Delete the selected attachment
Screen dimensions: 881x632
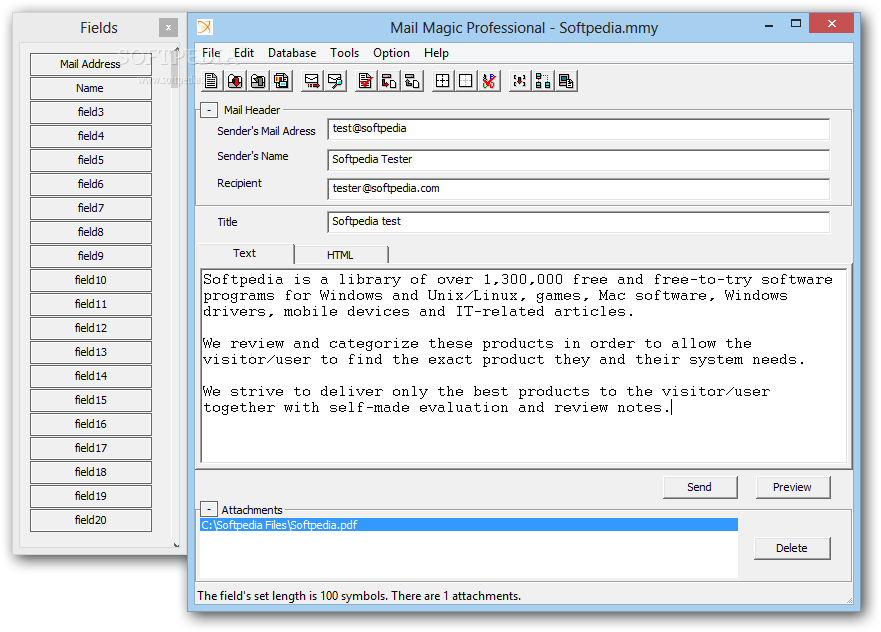792,548
